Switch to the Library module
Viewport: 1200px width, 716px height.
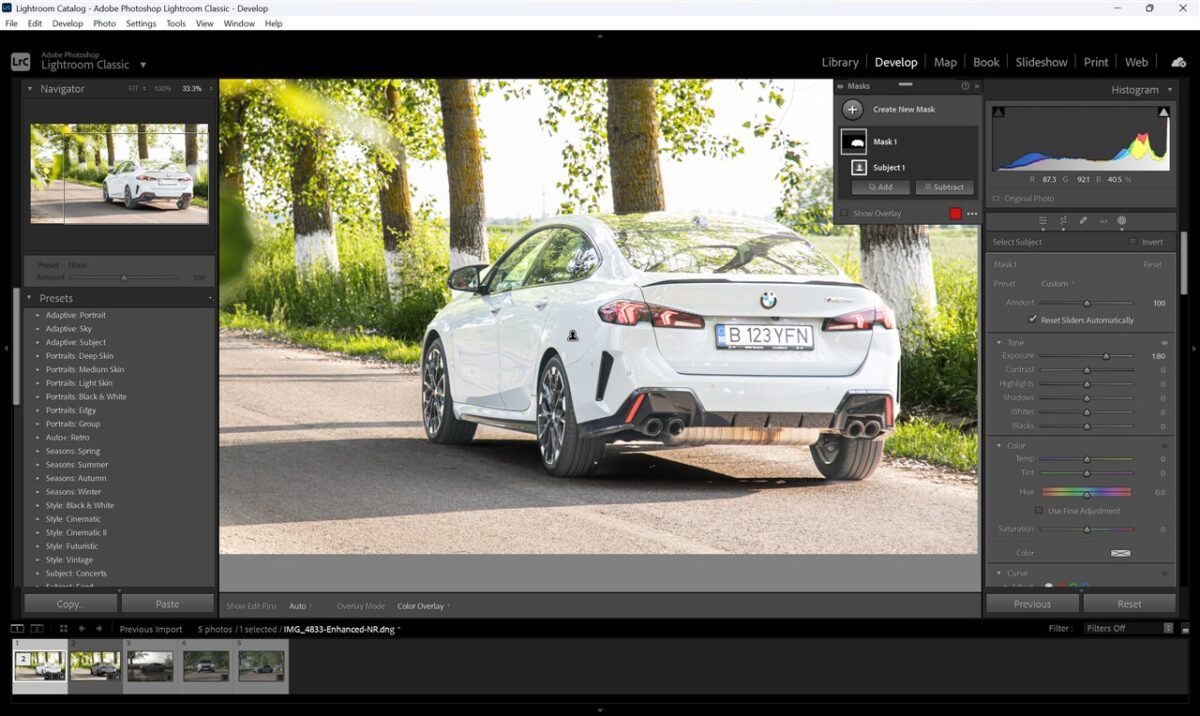839,62
